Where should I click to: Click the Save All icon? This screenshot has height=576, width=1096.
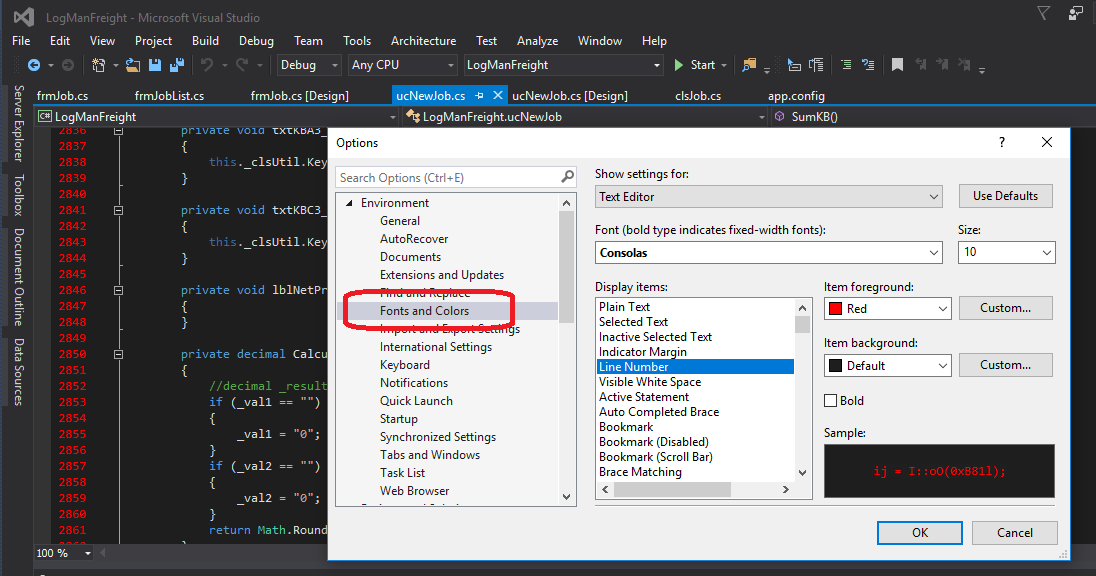177,65
